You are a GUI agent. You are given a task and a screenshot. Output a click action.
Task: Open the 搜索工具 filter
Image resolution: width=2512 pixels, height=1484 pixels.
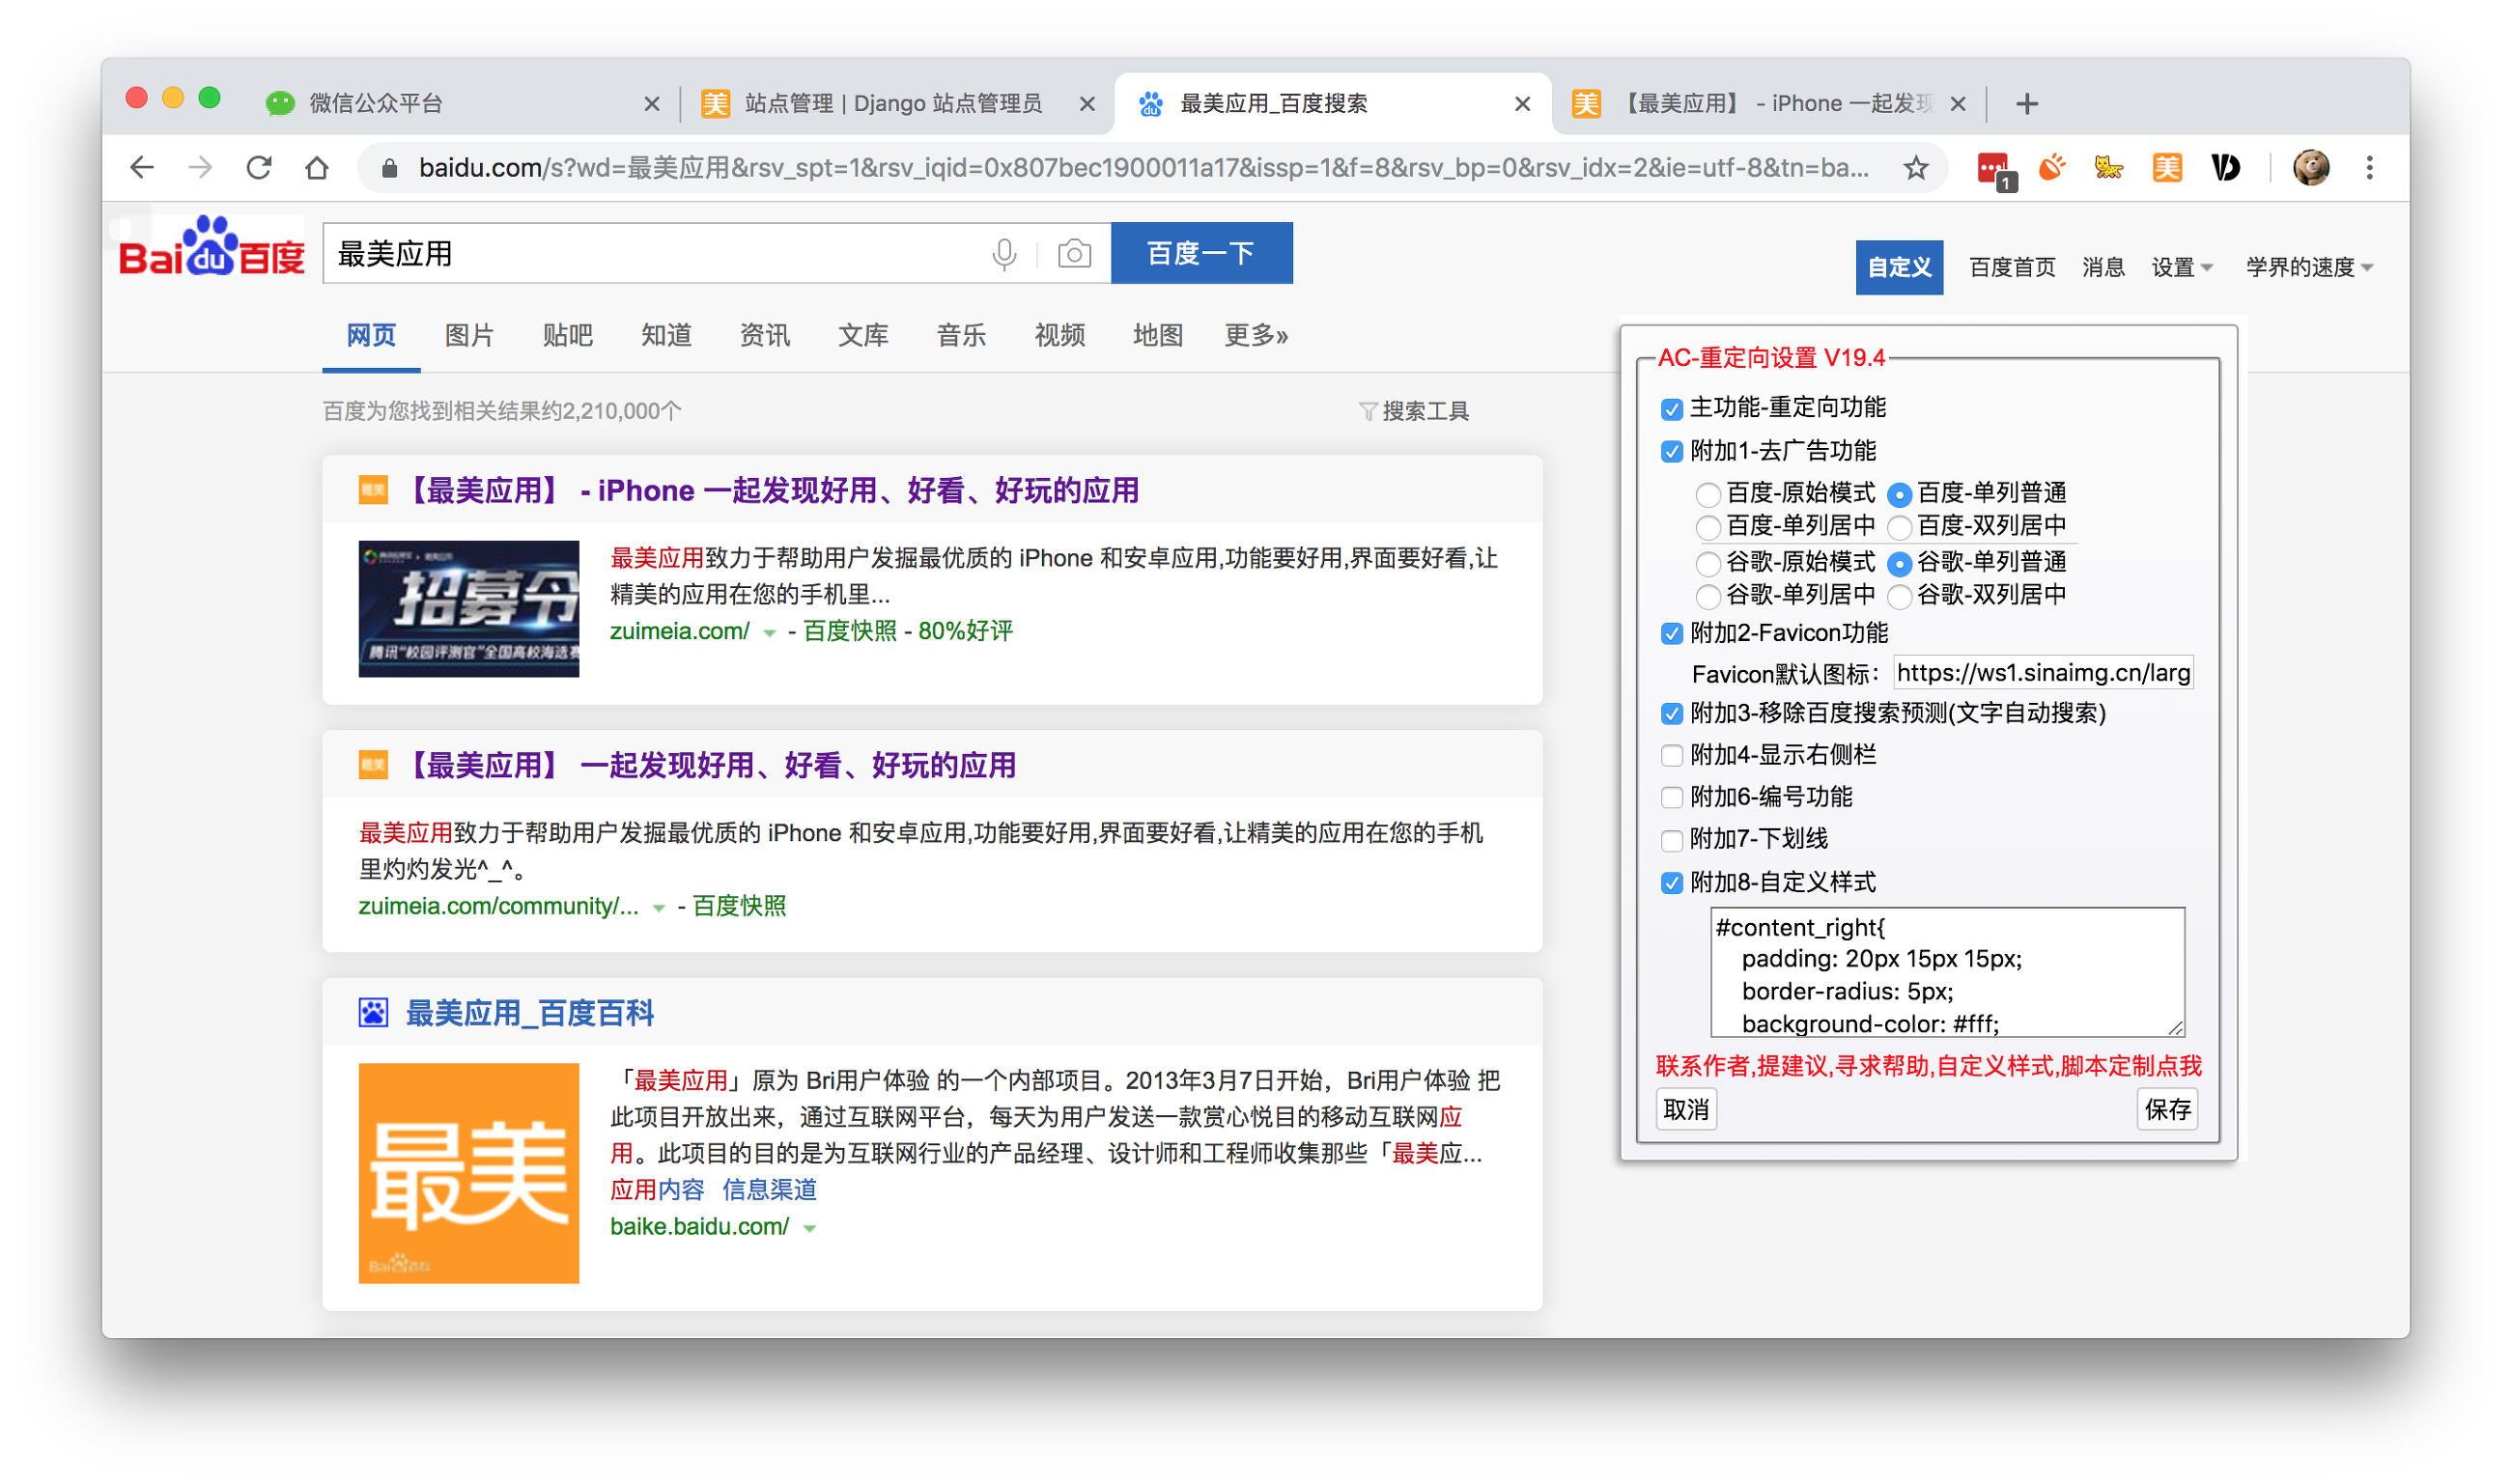click(1413, 411)
